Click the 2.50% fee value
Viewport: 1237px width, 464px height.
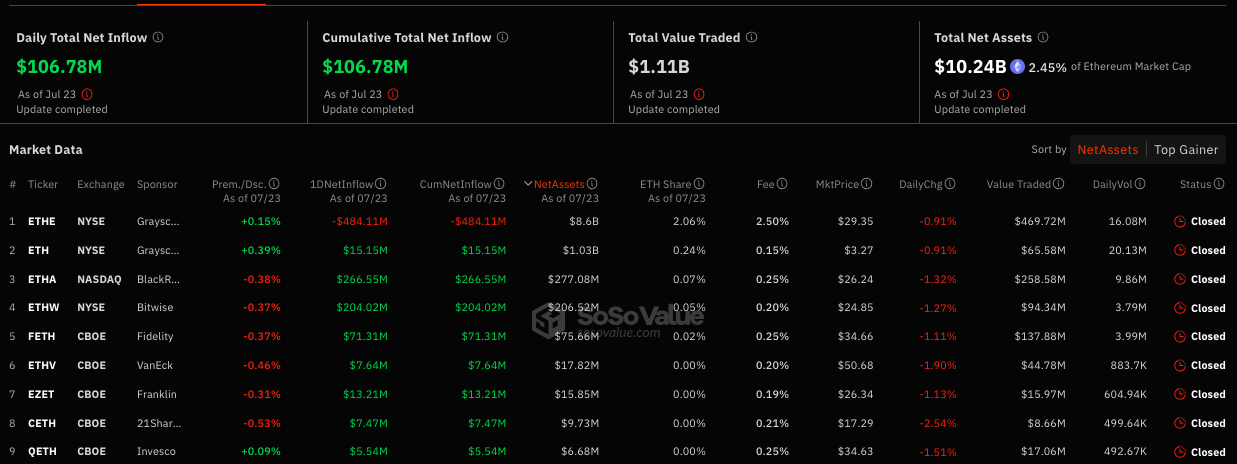click(x=772, y=221)
